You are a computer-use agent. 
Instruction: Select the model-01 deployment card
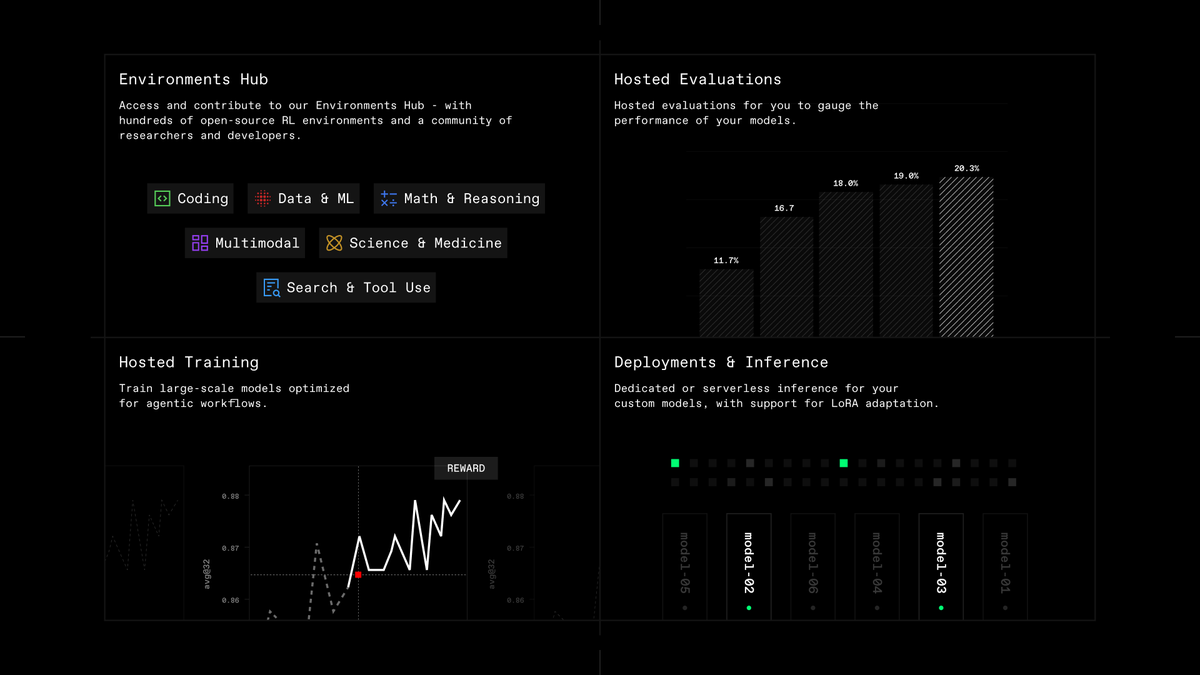(1005, 567)
